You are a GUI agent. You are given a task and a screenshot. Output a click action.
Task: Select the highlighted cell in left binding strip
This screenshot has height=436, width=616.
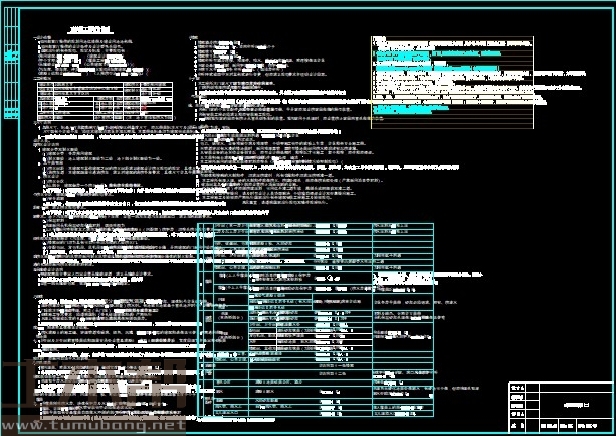[10, 57]
